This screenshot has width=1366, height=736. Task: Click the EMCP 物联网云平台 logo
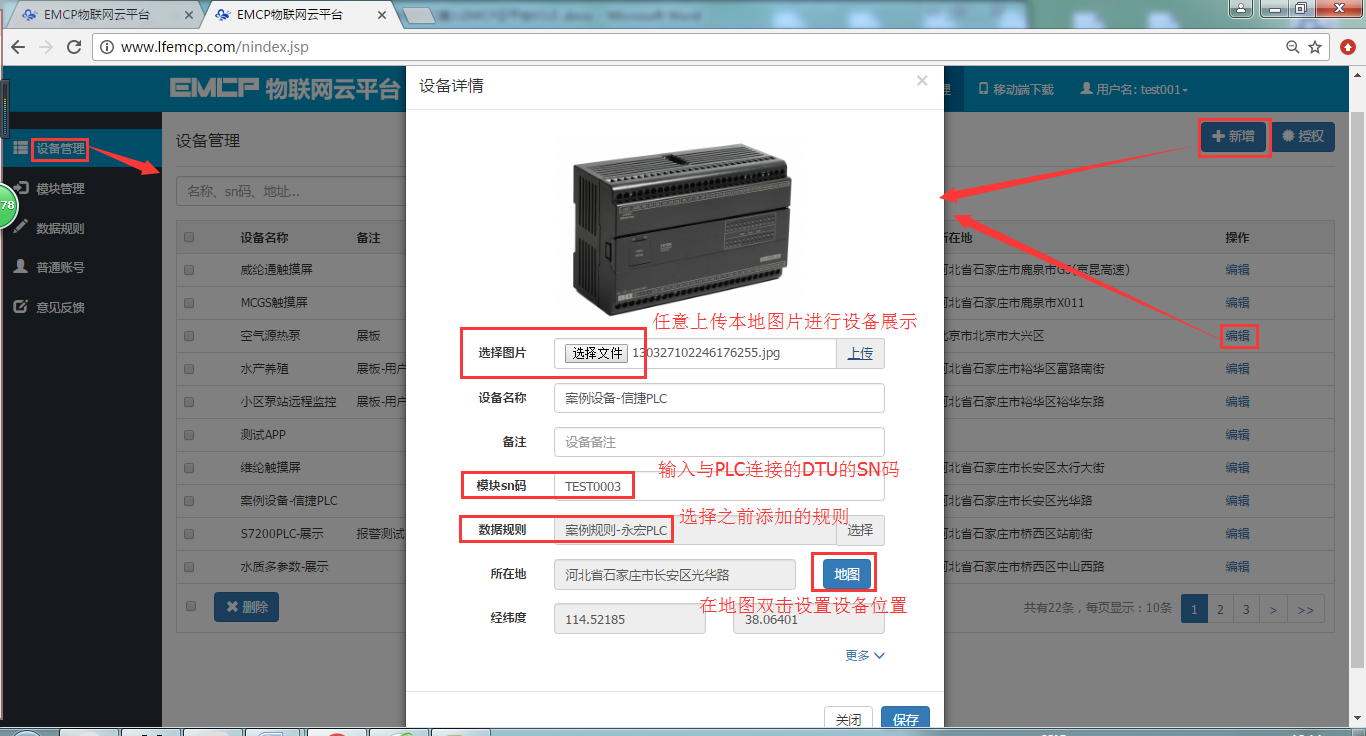pos(285,89)
